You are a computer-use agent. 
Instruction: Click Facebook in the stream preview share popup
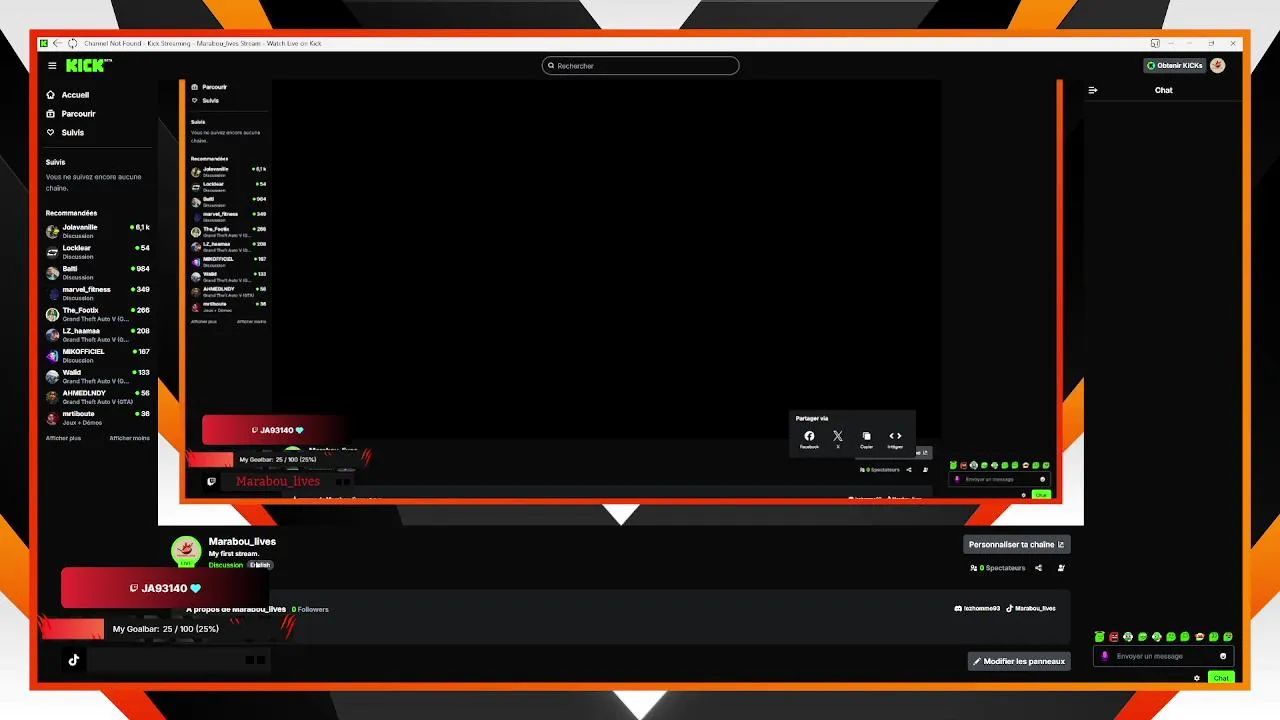click(x=809, y=439)
